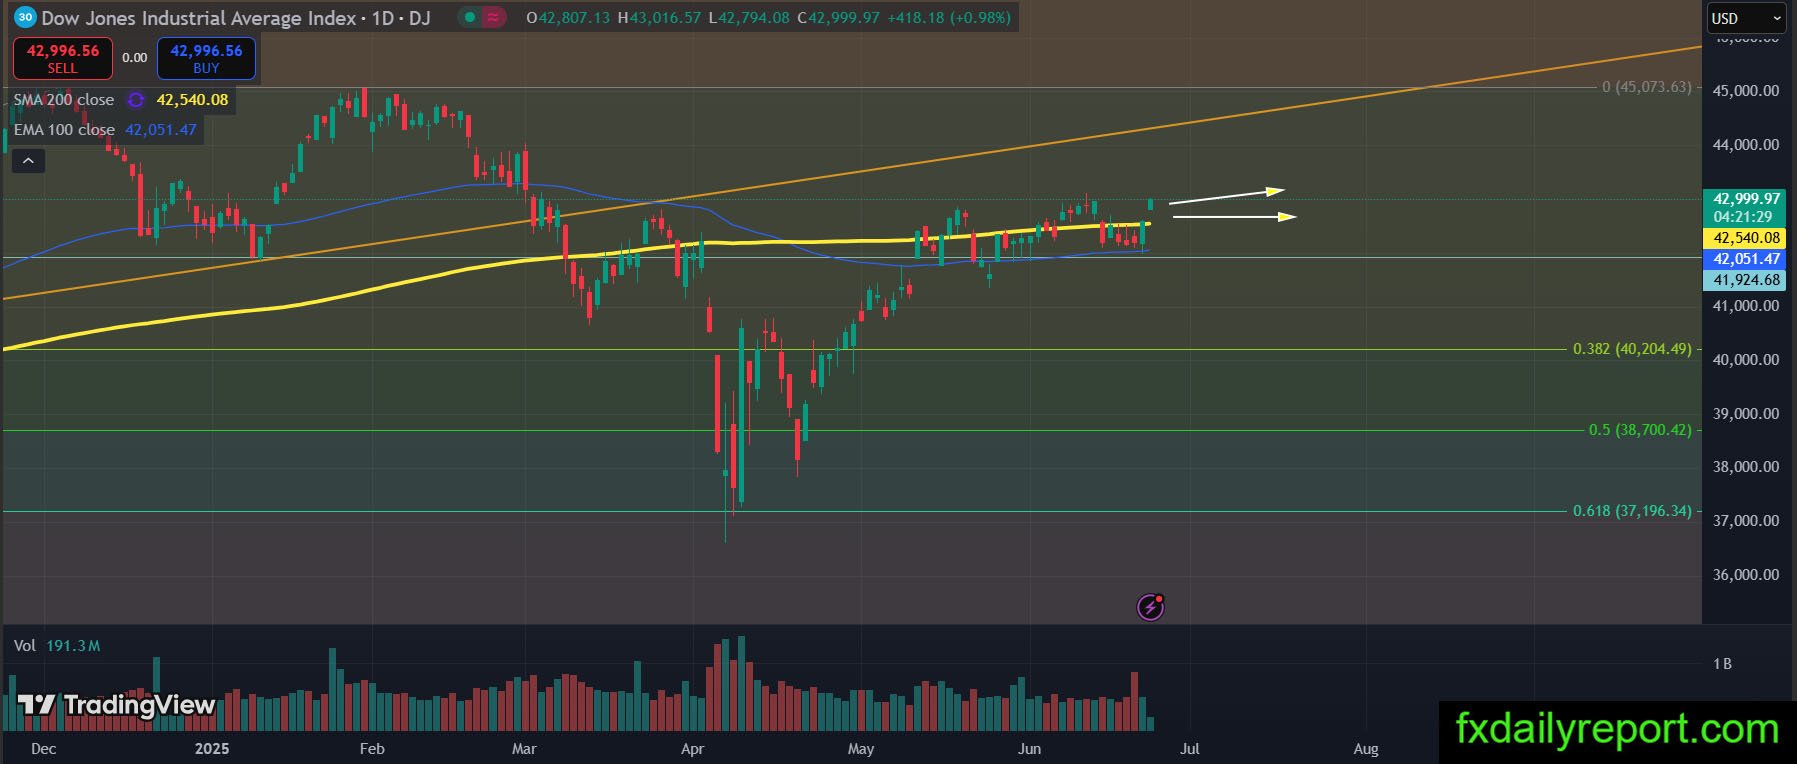Click the 1 B volume axis label
Screen dimensions: 1797x764
(x=1722, y=664)
